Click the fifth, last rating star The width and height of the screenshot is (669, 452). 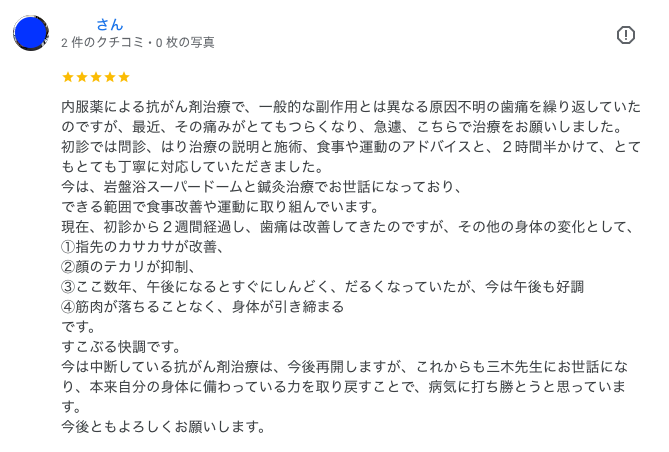[x=124, y=77]
